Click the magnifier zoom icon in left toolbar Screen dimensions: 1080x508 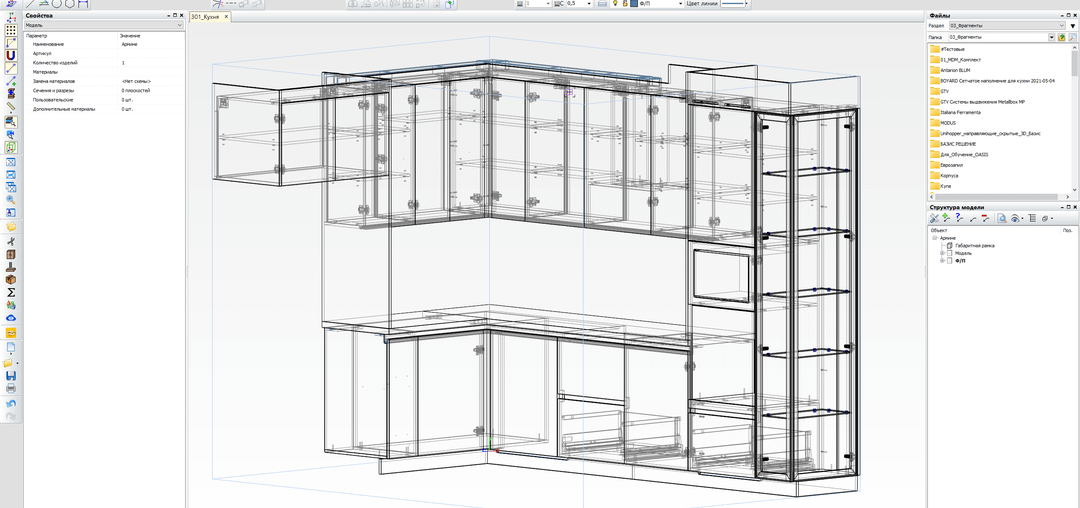pyautogui.click(x=10, y=199)
